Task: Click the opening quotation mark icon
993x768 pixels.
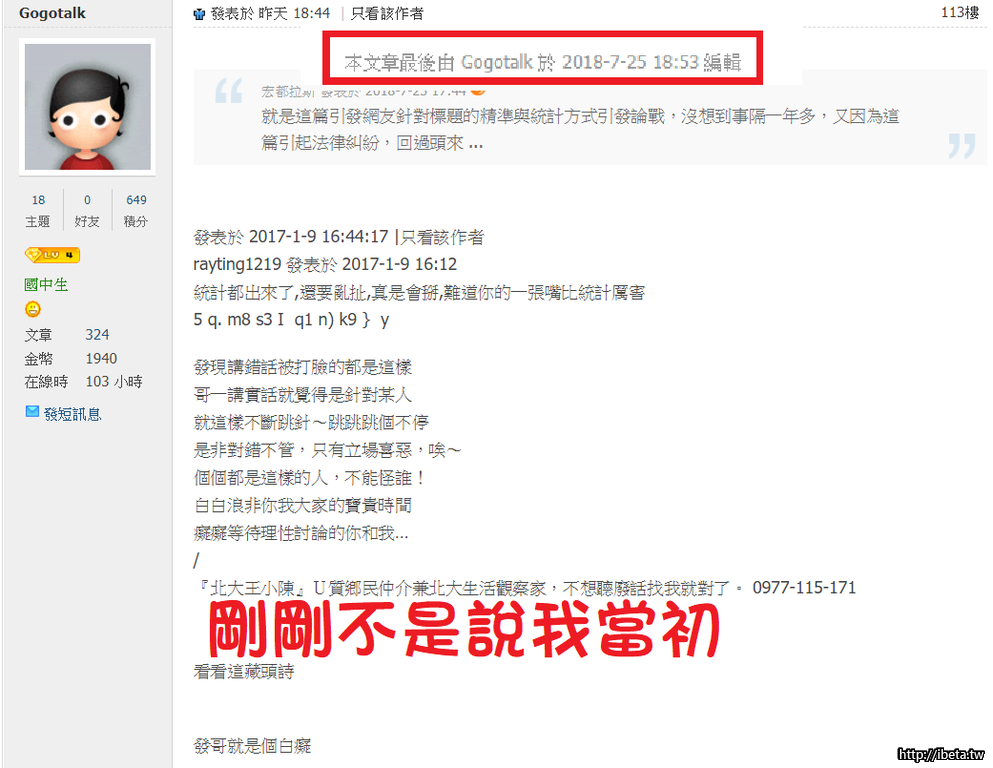Action: (x=229, y=91)
